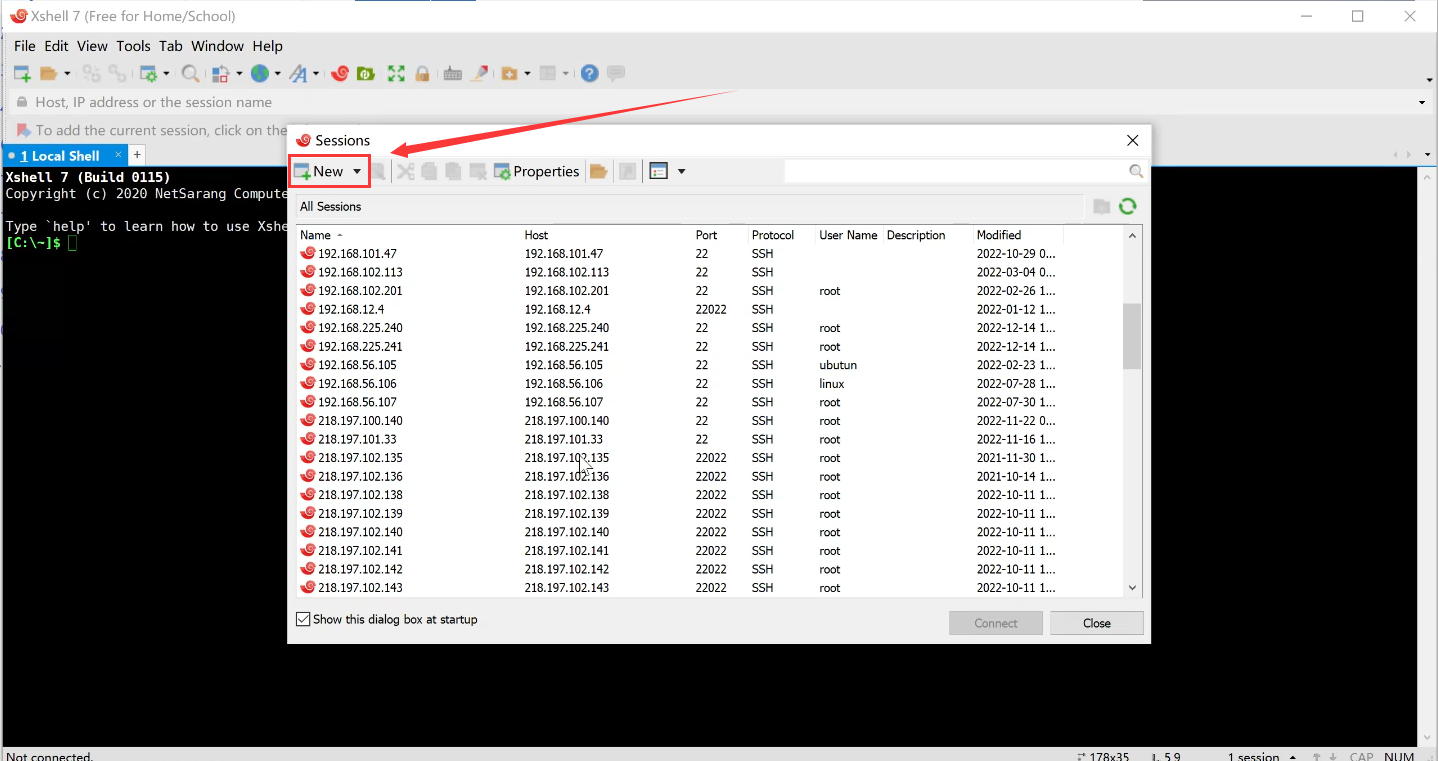Viewport: 1438px width, 761px height.
Task: Click the Connect button
Action: coord(996,623)
